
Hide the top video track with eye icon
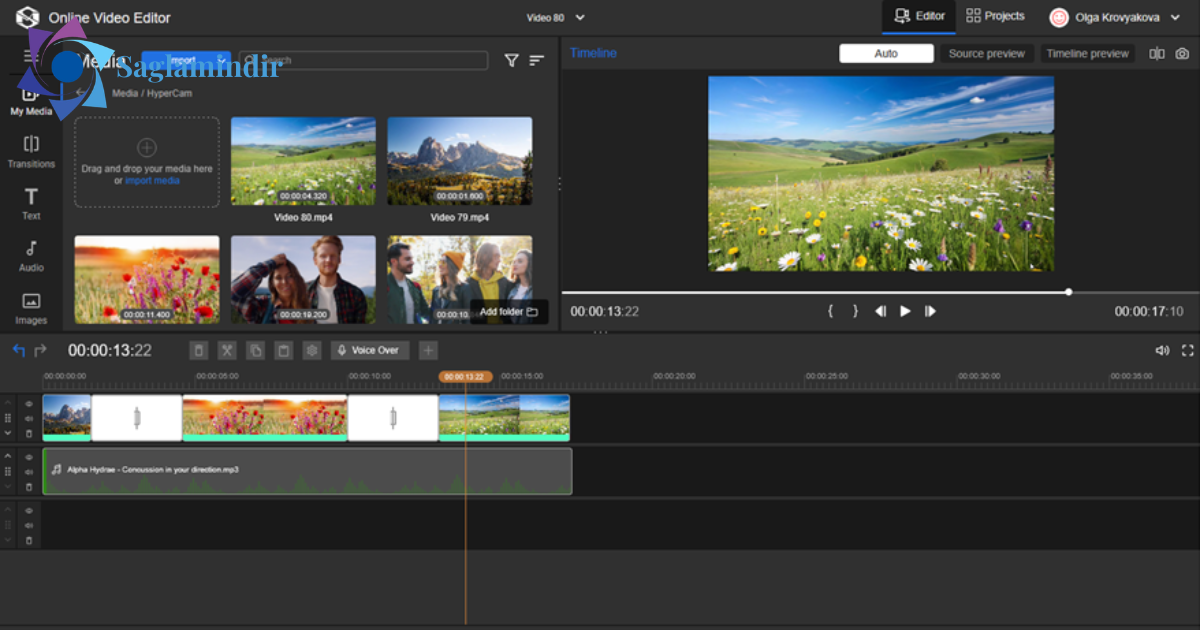pos(29,404)
